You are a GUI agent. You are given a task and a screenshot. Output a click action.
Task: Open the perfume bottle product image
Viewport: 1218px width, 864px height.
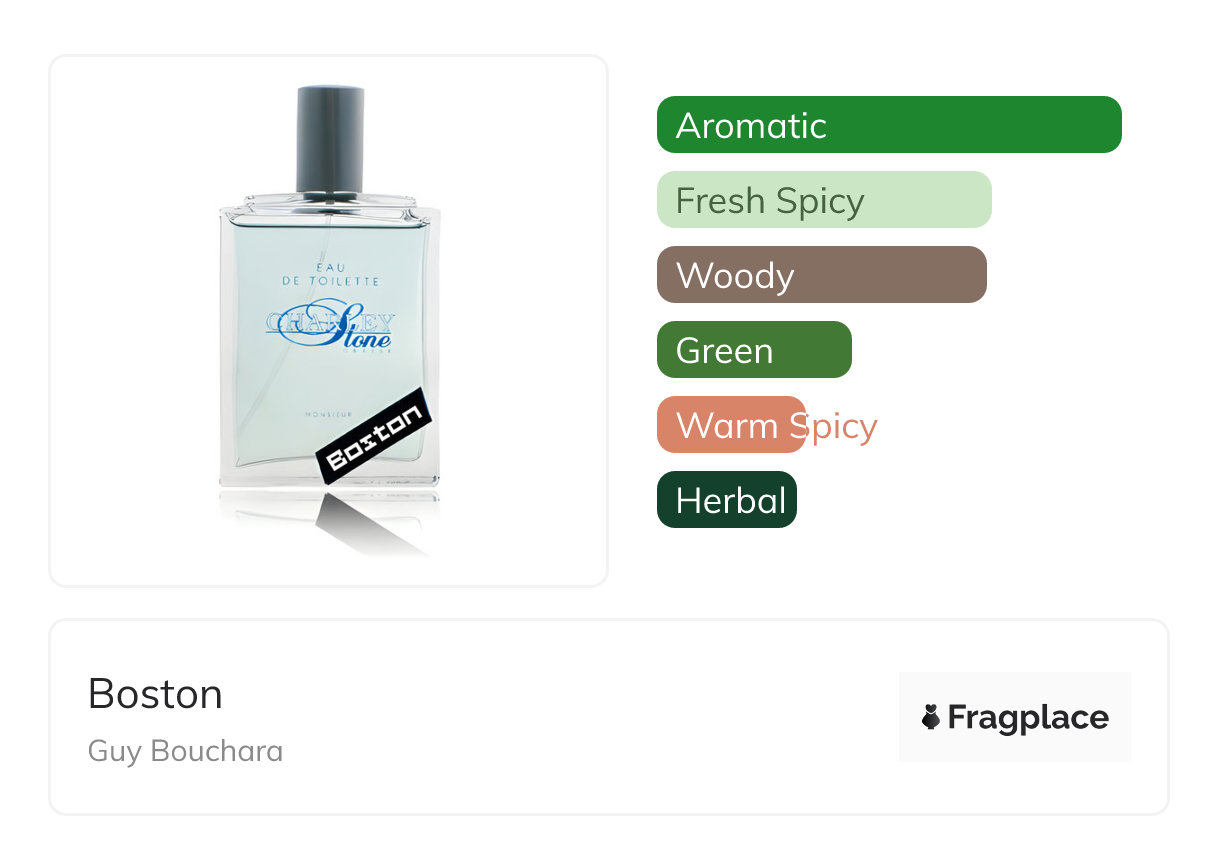click(x=329, y=321)
